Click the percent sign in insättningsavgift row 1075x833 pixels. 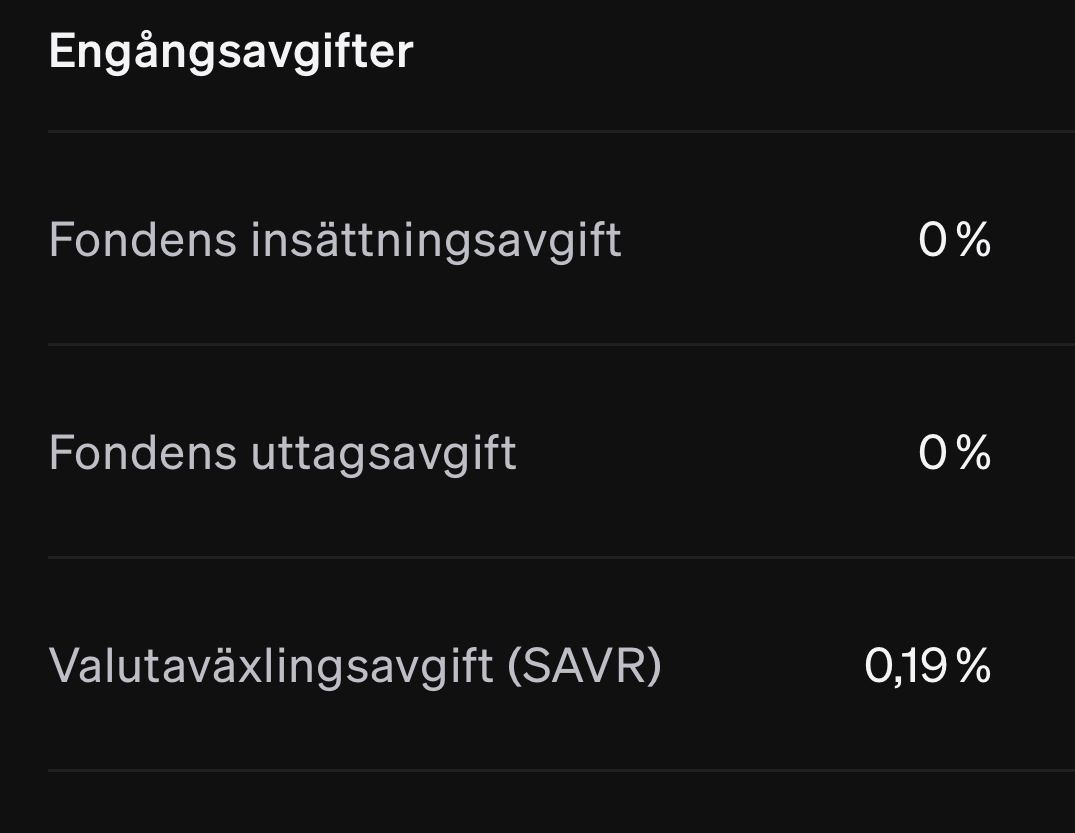[973, 241]
